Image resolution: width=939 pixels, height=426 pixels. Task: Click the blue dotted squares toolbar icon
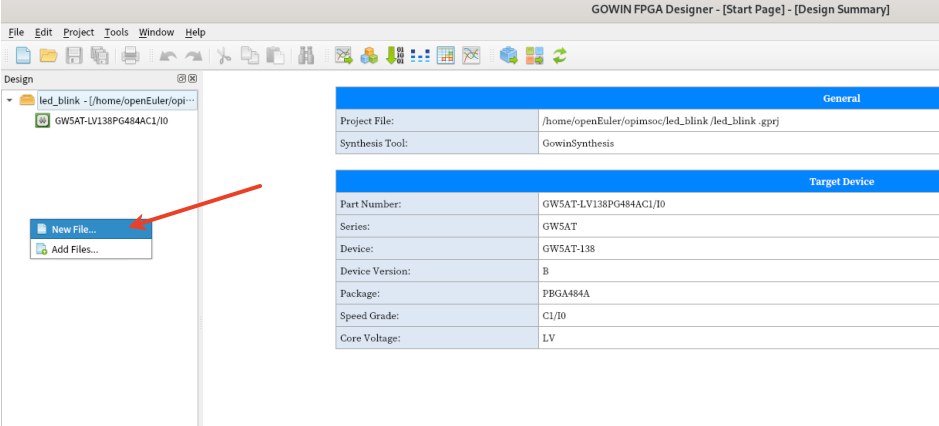pos(420,56)
